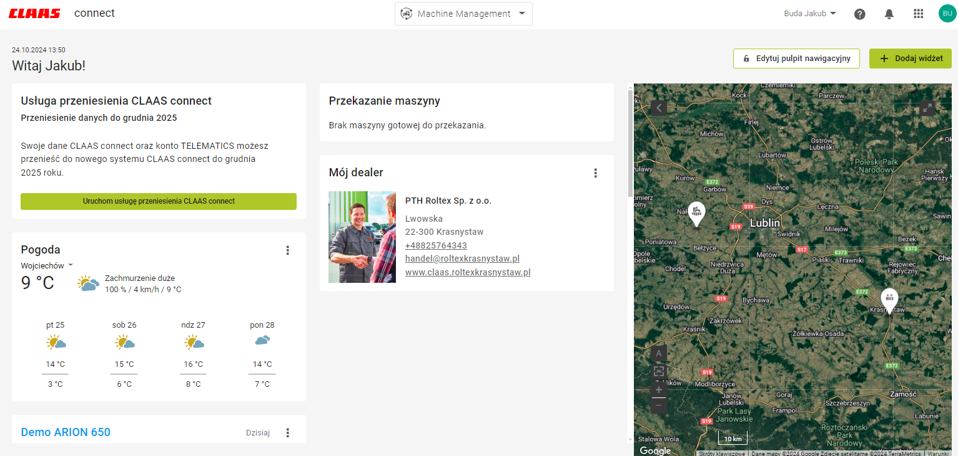Open the apps grid launcher
The height and width of the screenshot is (456, 958).
pyautogui.click(x=918, y=14)
